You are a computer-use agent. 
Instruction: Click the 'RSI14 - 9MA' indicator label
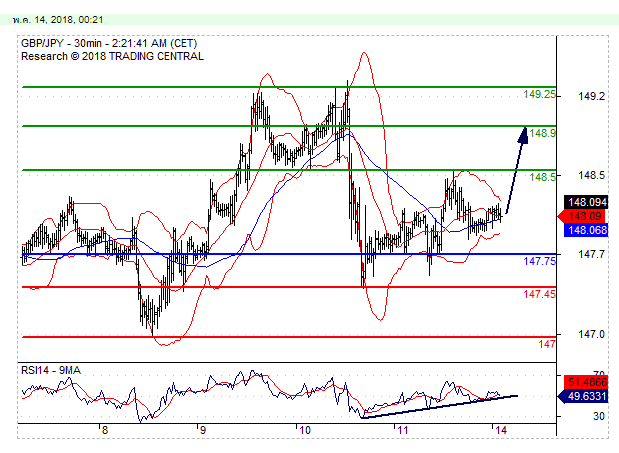[51, 370]
